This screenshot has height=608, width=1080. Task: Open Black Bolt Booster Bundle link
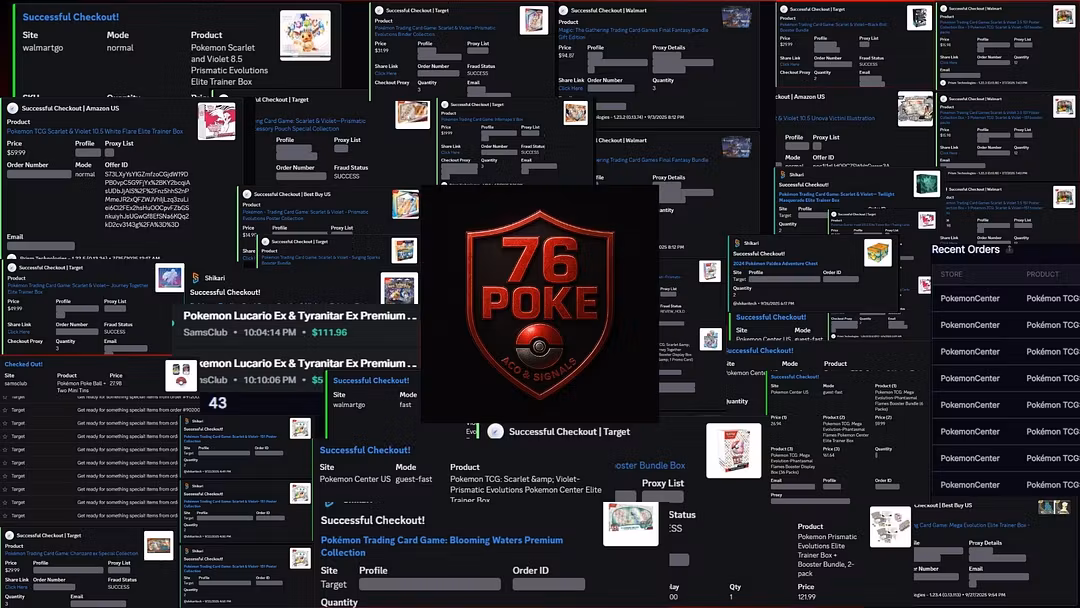click(833, 27)
